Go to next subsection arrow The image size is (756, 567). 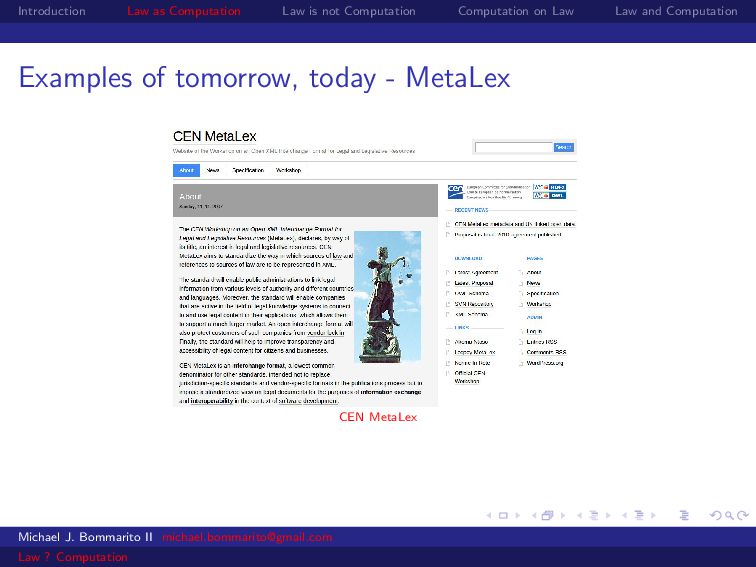click(608, 515)
